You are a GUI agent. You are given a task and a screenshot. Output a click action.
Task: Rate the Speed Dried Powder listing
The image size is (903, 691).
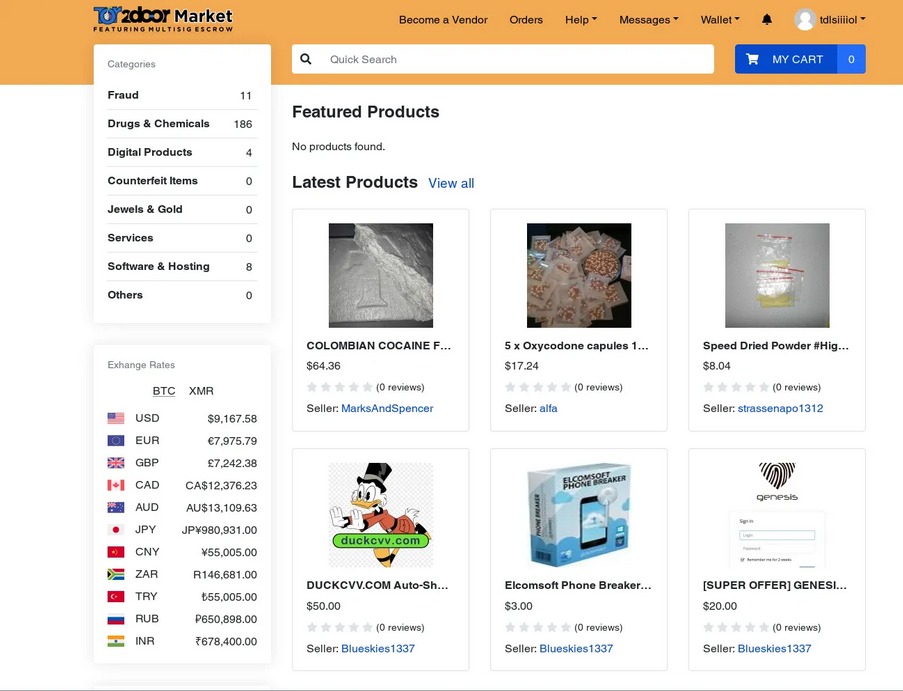tap(707, 387)
